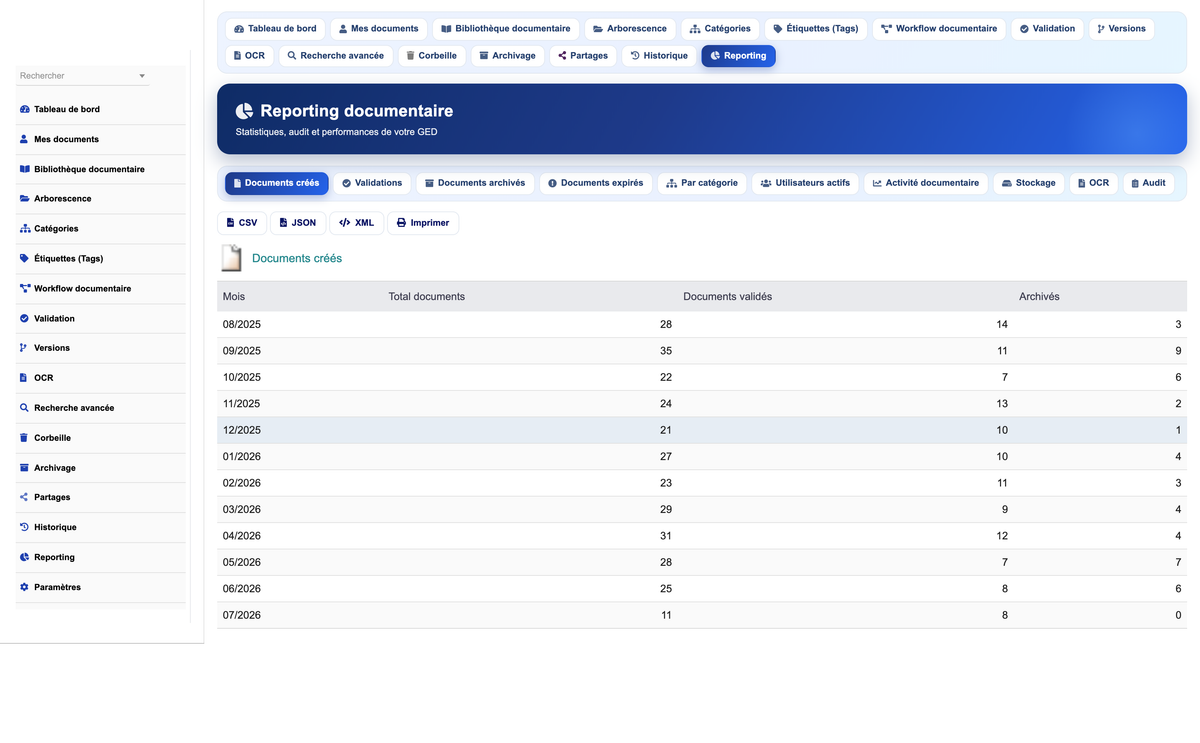Export the report as XML
This screenshot has width=1200, height=743.
[356, 223]
